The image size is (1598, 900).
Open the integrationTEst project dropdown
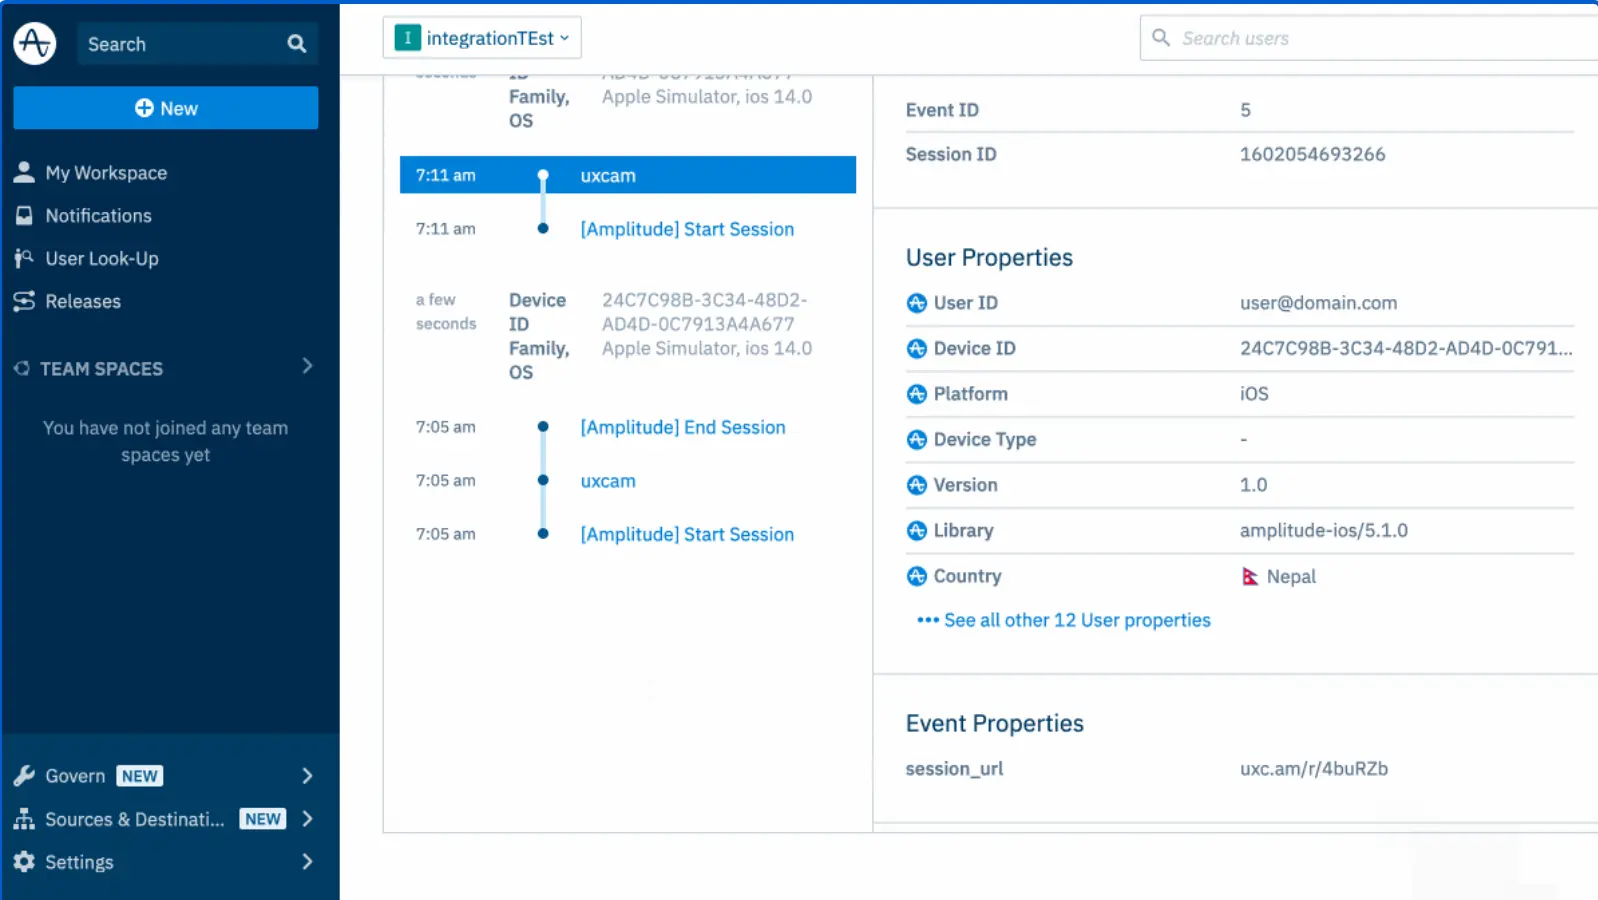482,38
